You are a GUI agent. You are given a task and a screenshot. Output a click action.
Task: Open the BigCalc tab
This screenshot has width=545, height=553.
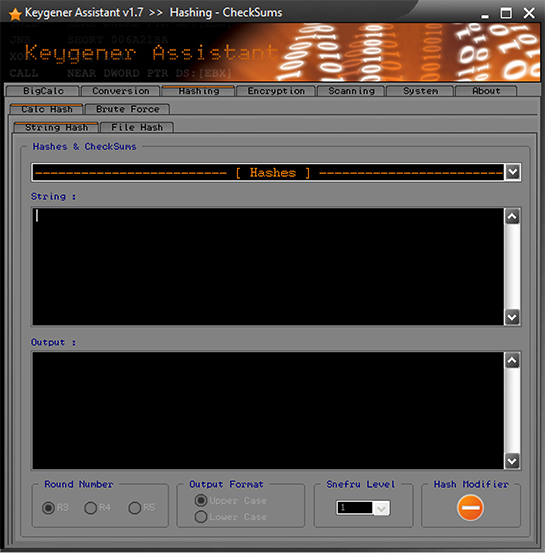pyautogui.click(x=43, y=91)
